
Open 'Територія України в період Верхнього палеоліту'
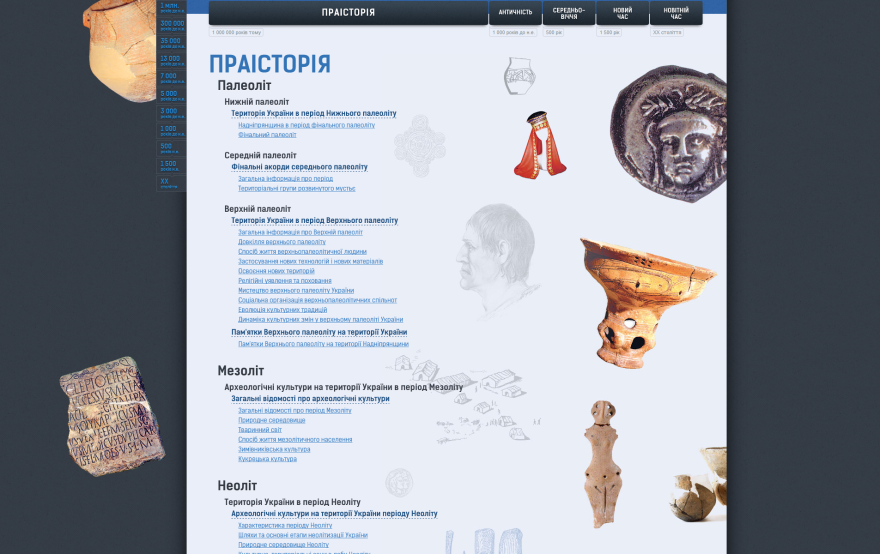[x=314, y=221]
